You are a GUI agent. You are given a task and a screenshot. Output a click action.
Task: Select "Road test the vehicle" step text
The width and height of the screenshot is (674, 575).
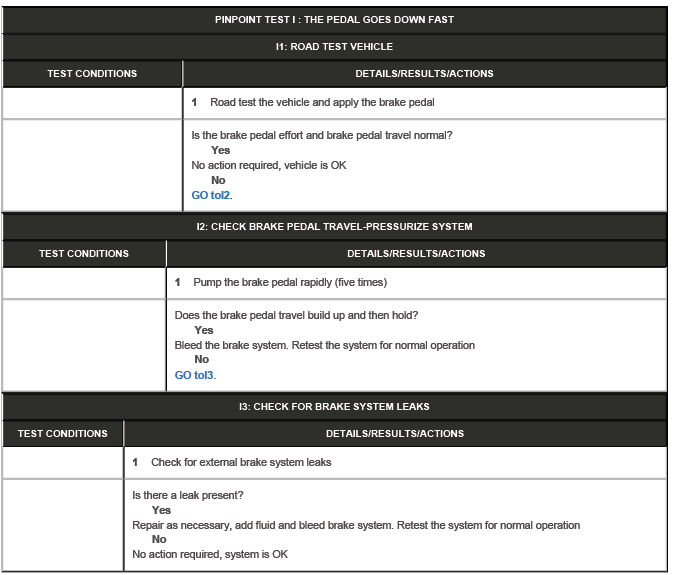click(322, 102)
